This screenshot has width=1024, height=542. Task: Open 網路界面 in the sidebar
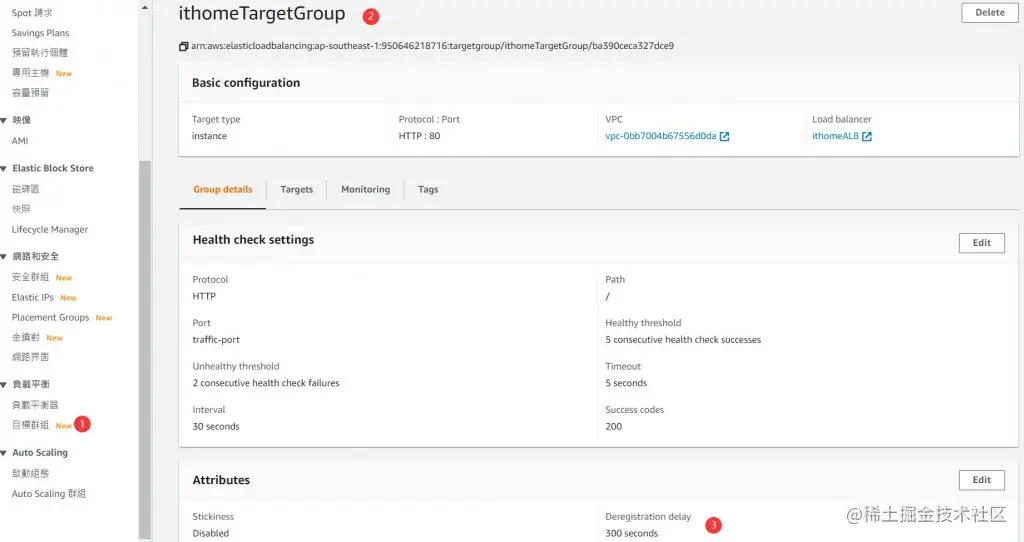point(30,357)
